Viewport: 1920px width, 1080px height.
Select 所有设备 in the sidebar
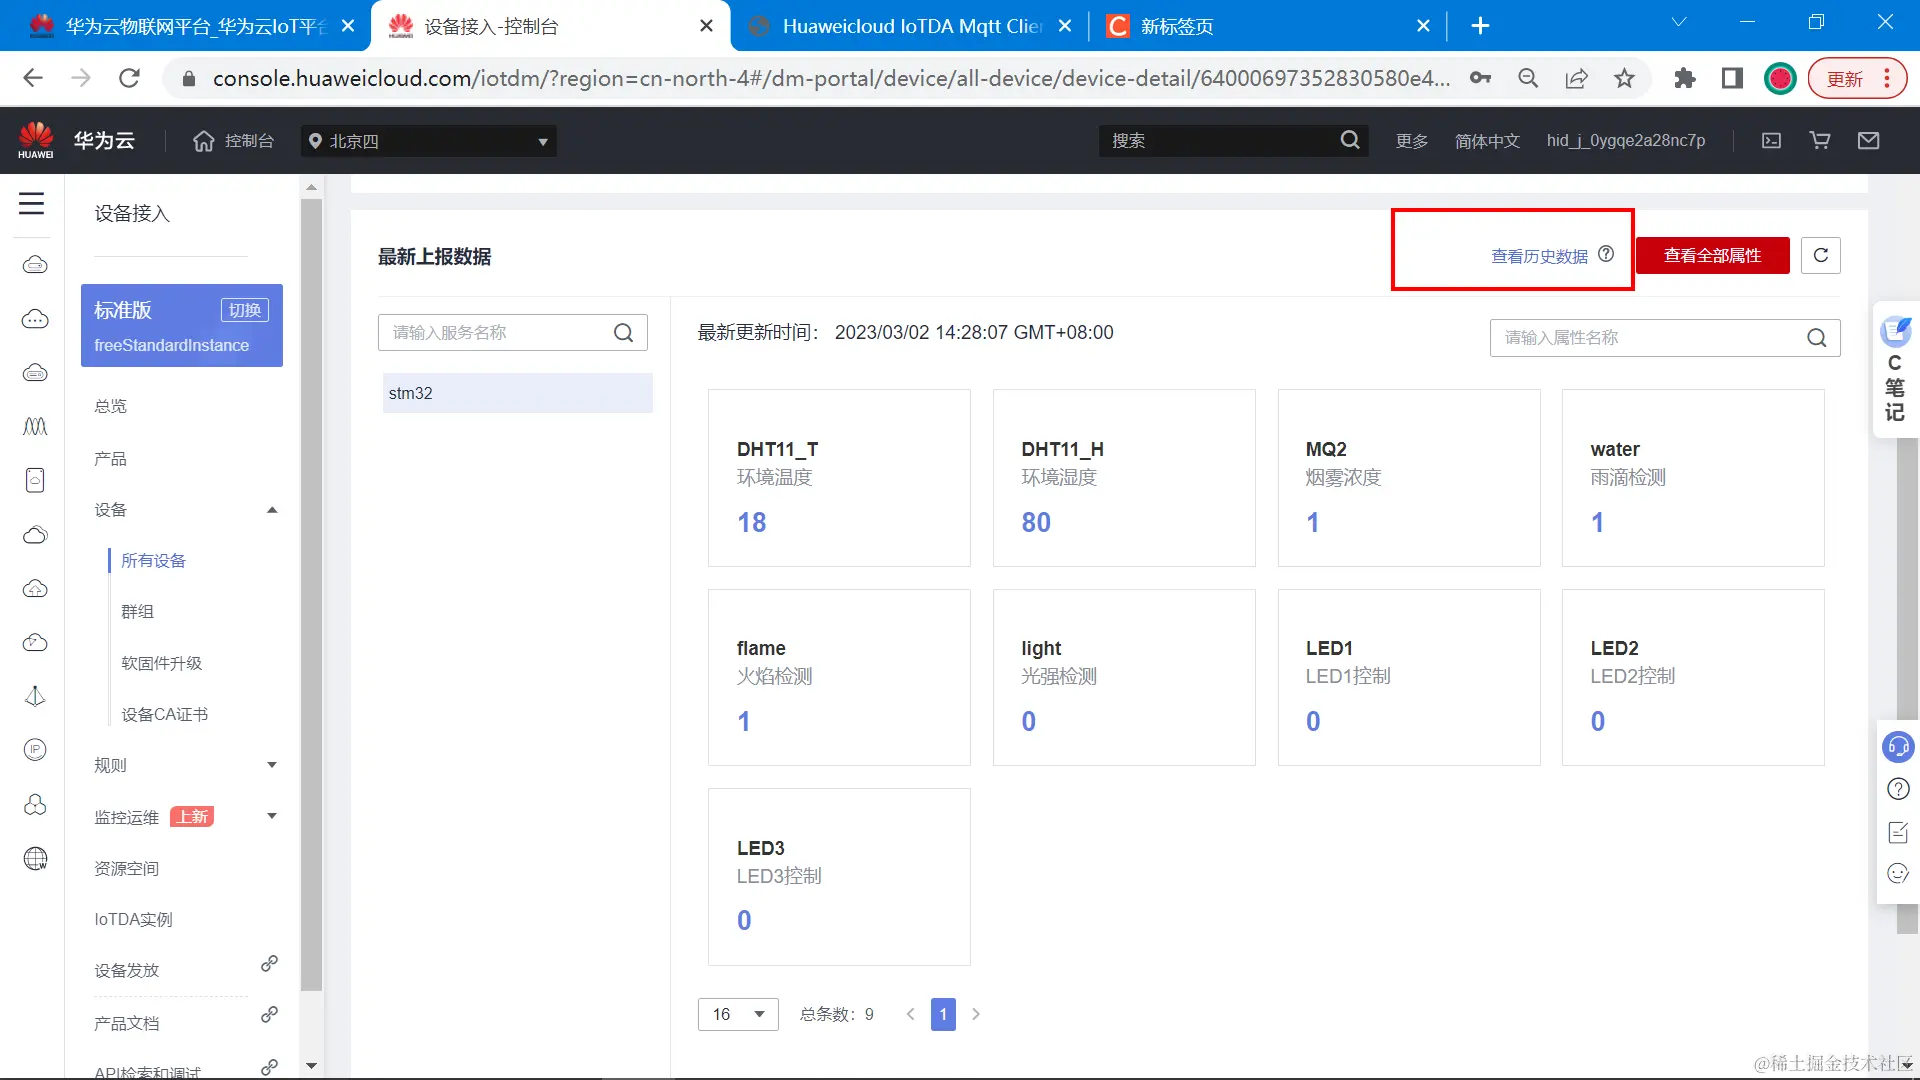tap(153, 561)
